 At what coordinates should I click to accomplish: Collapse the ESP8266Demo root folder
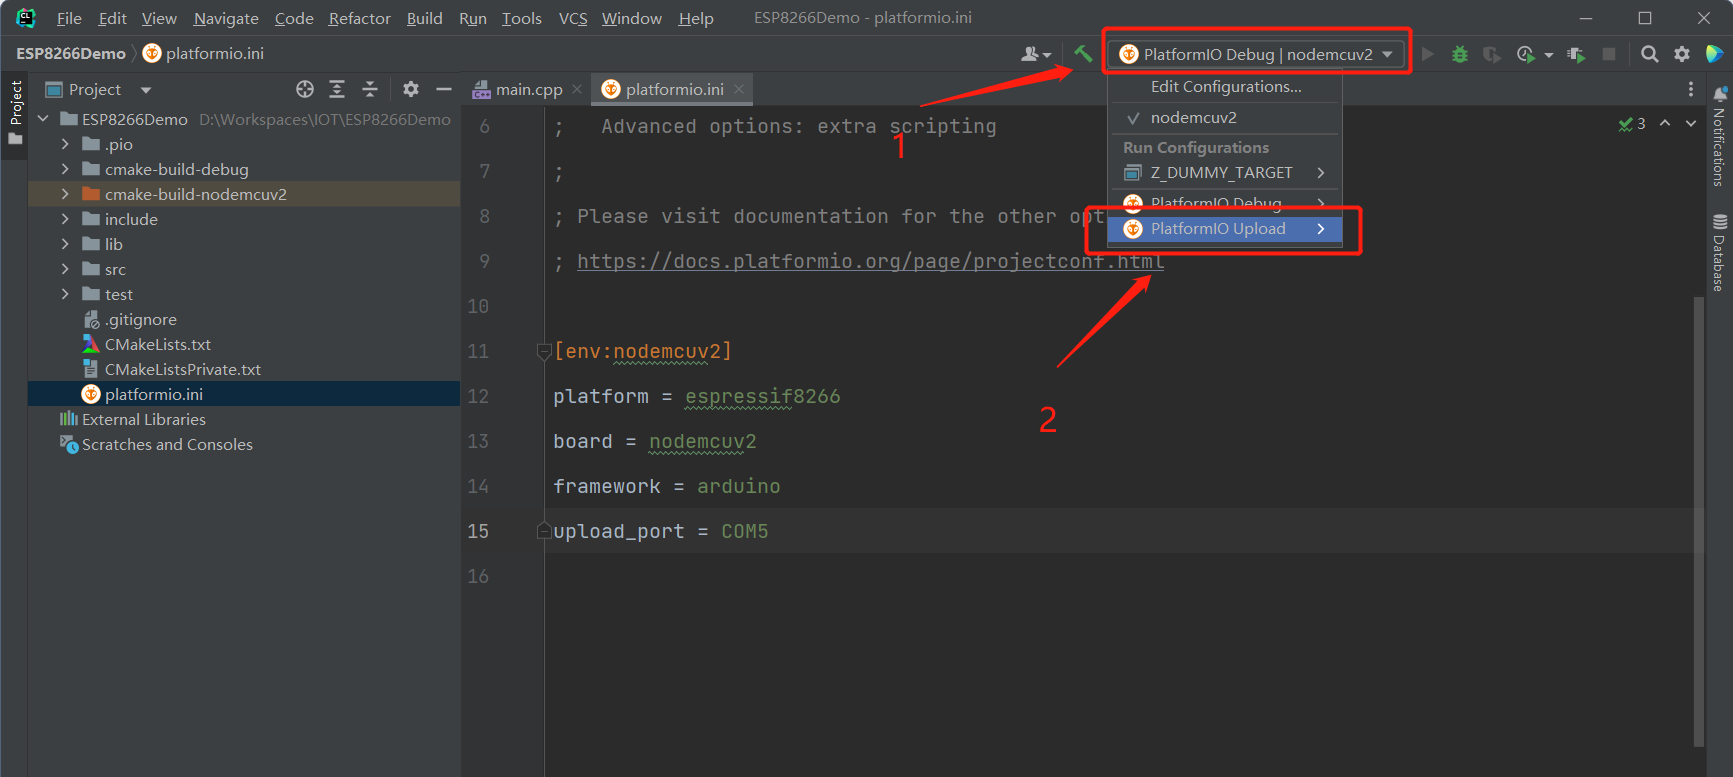click(43, 119)
